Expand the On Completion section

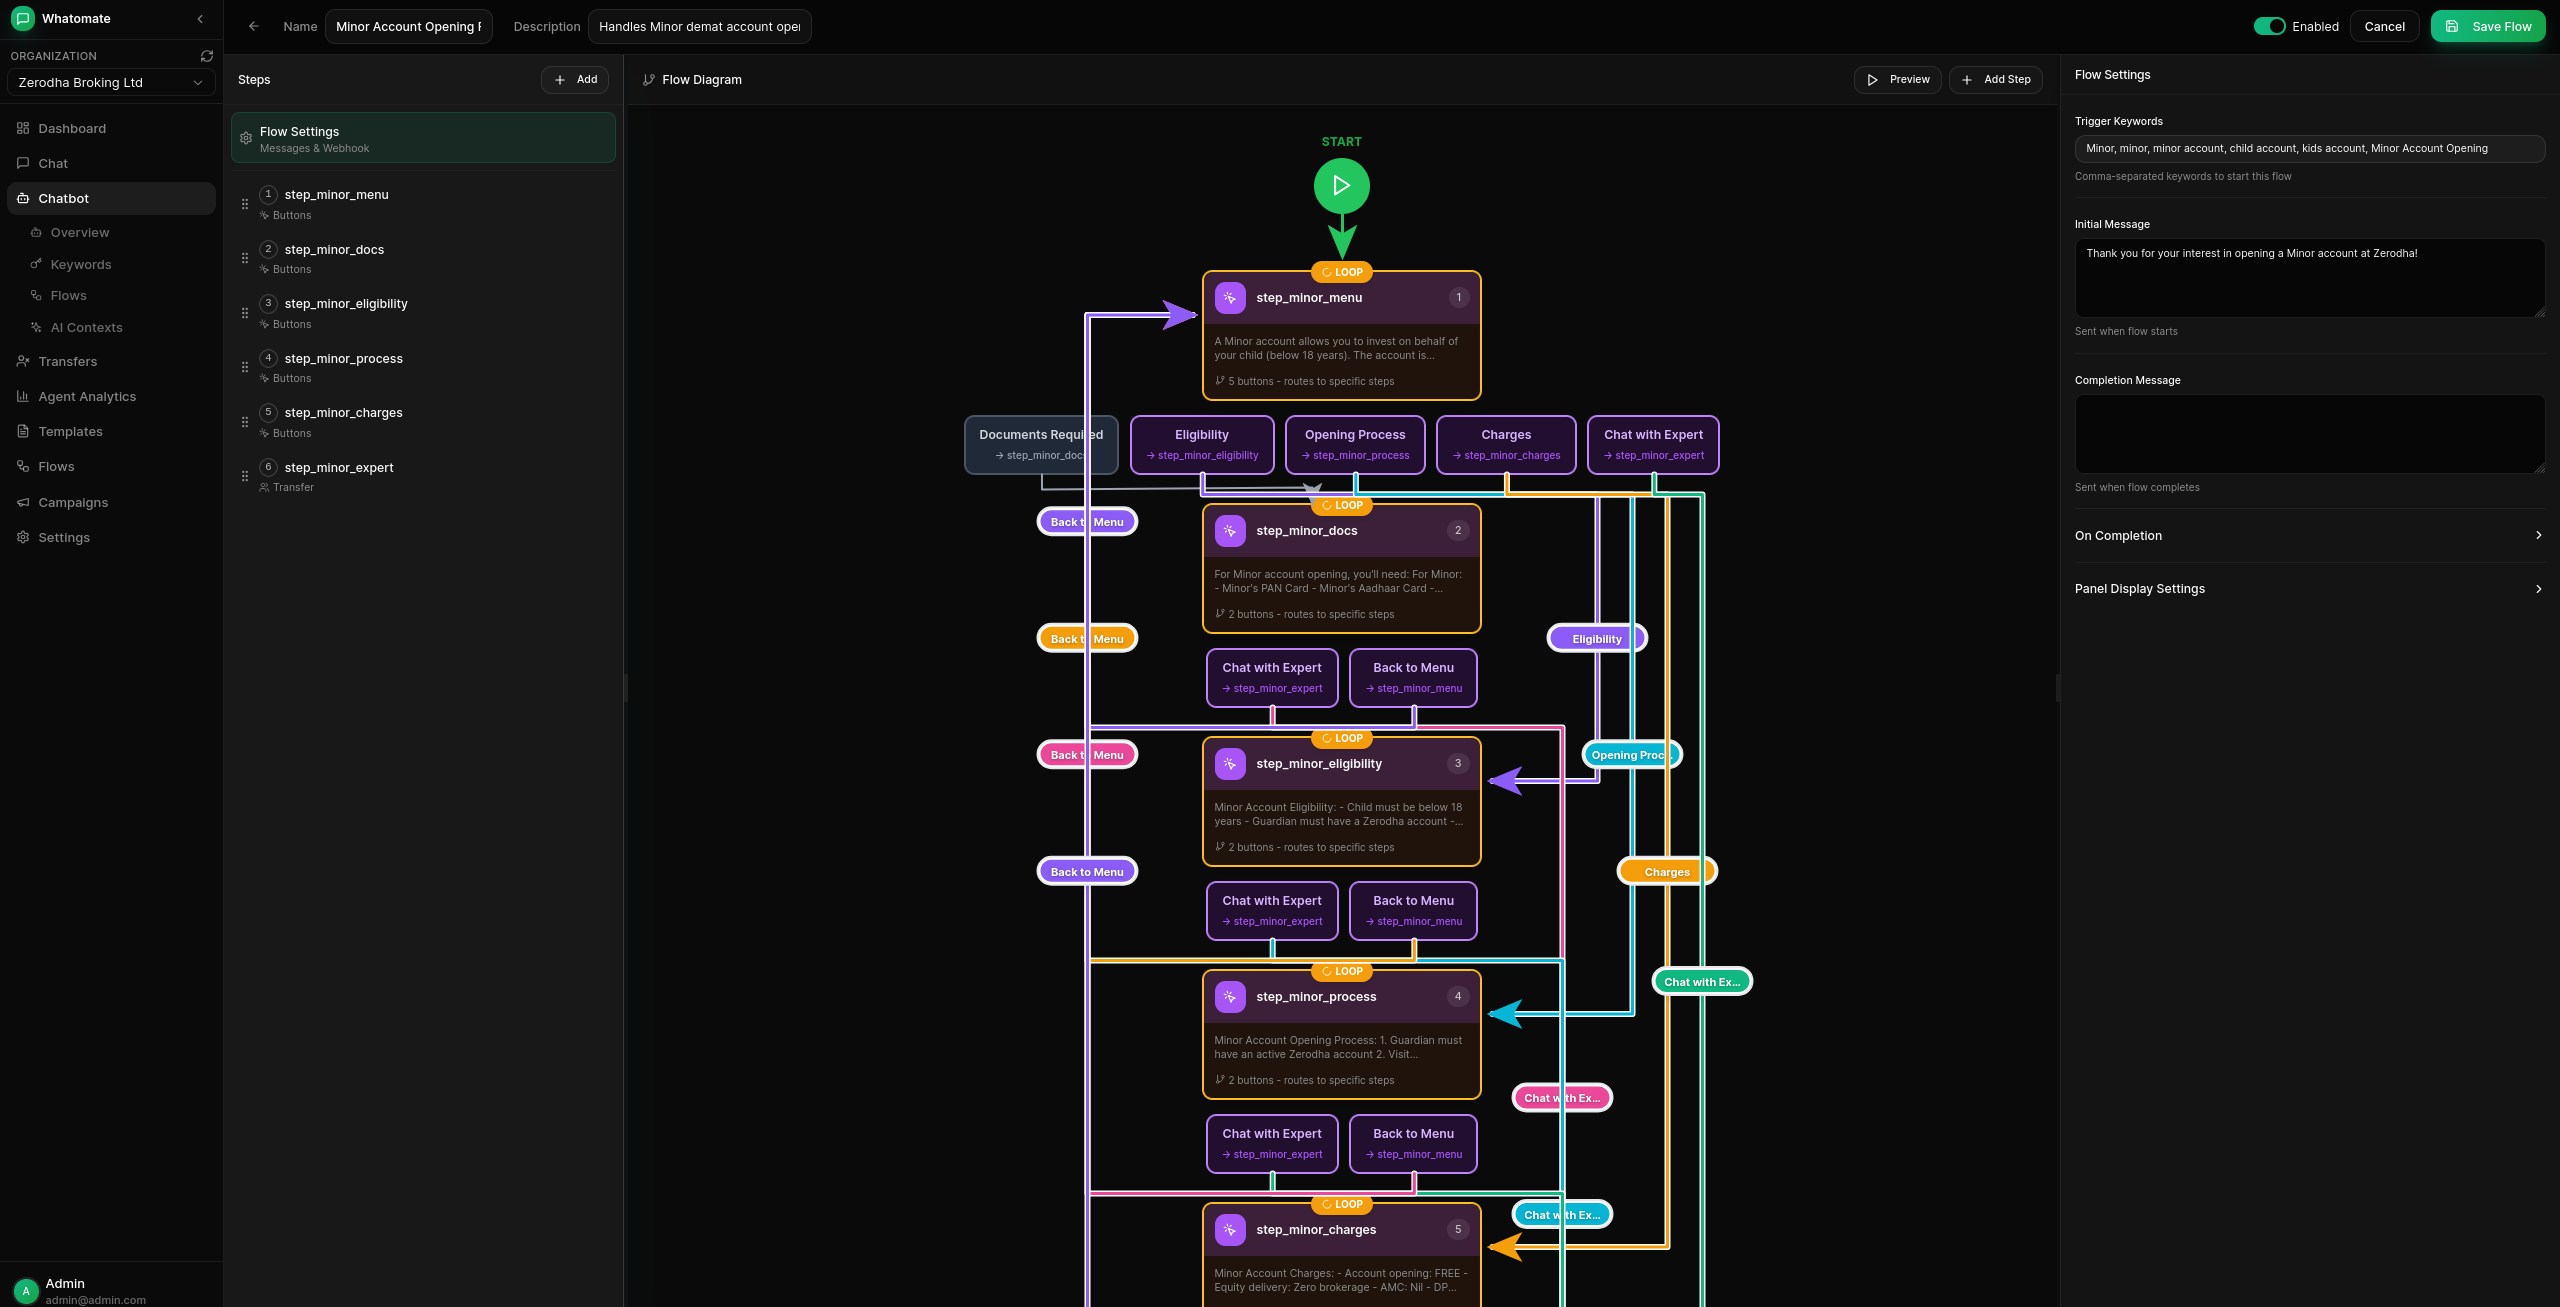tap(2310, 535)
